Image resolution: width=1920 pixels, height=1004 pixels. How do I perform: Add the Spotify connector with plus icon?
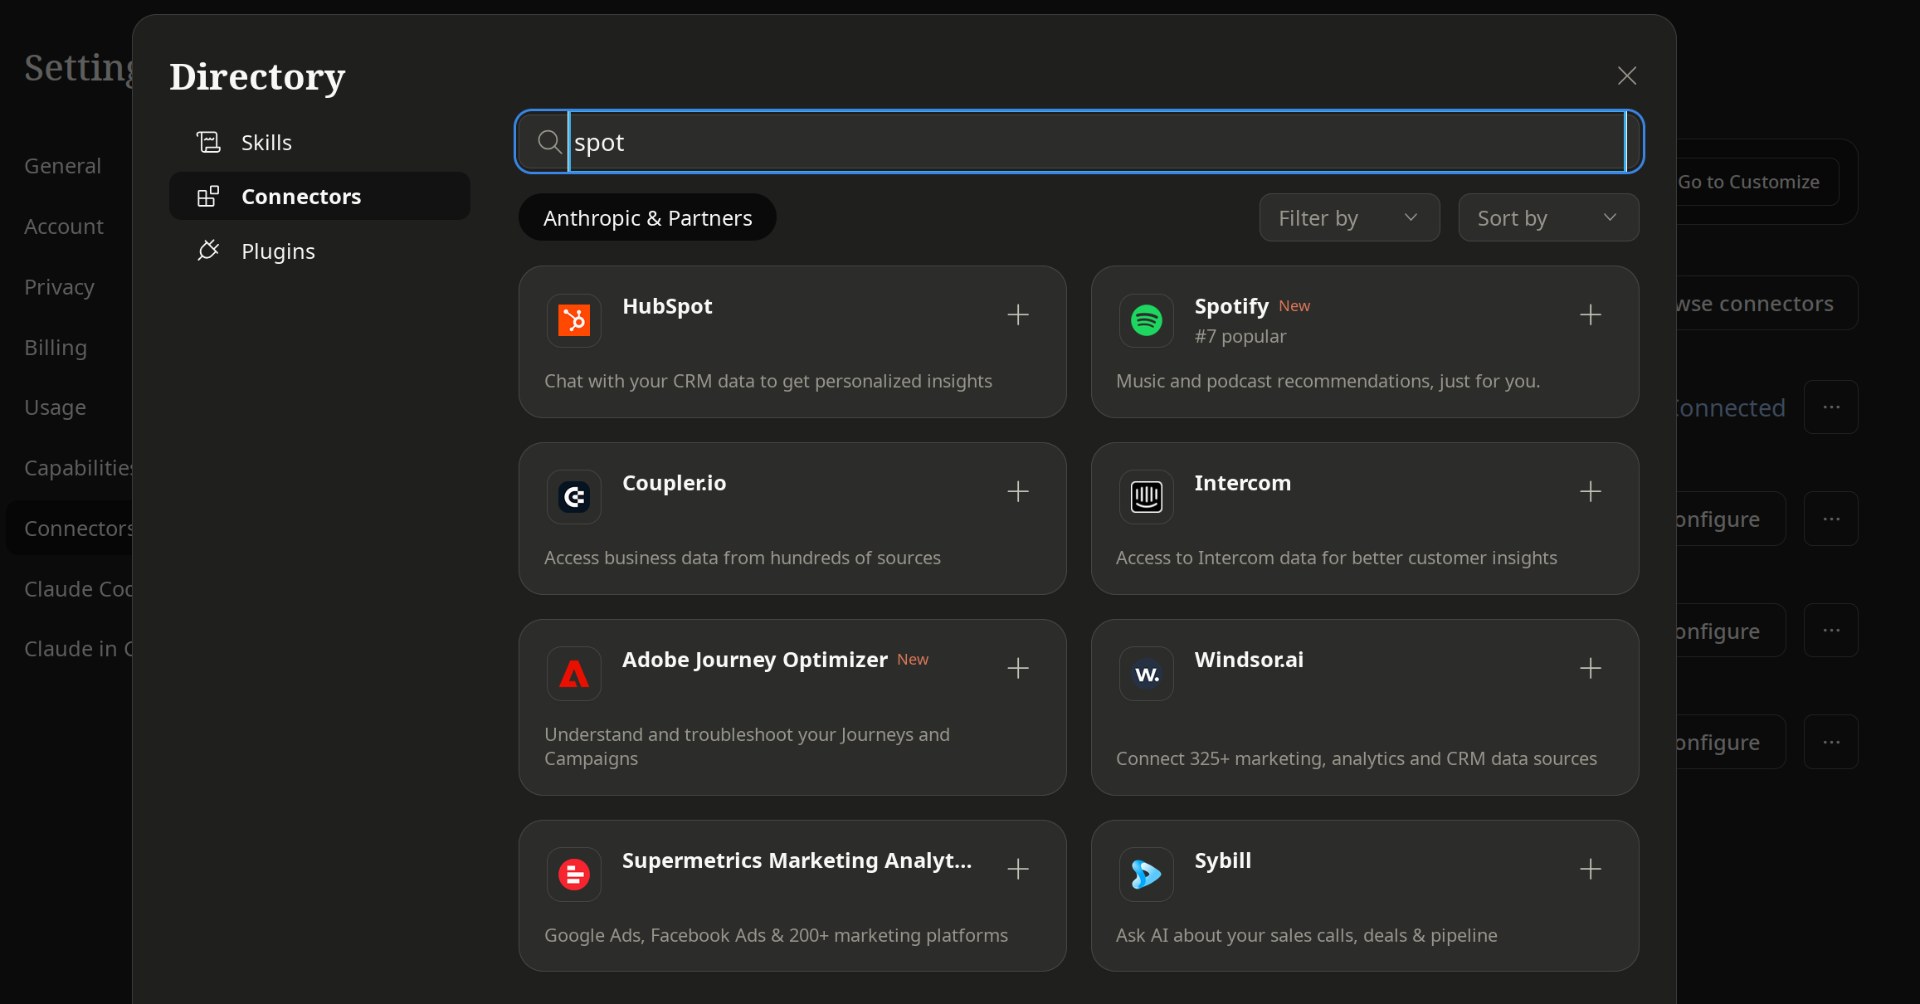tap(1590, 315)
